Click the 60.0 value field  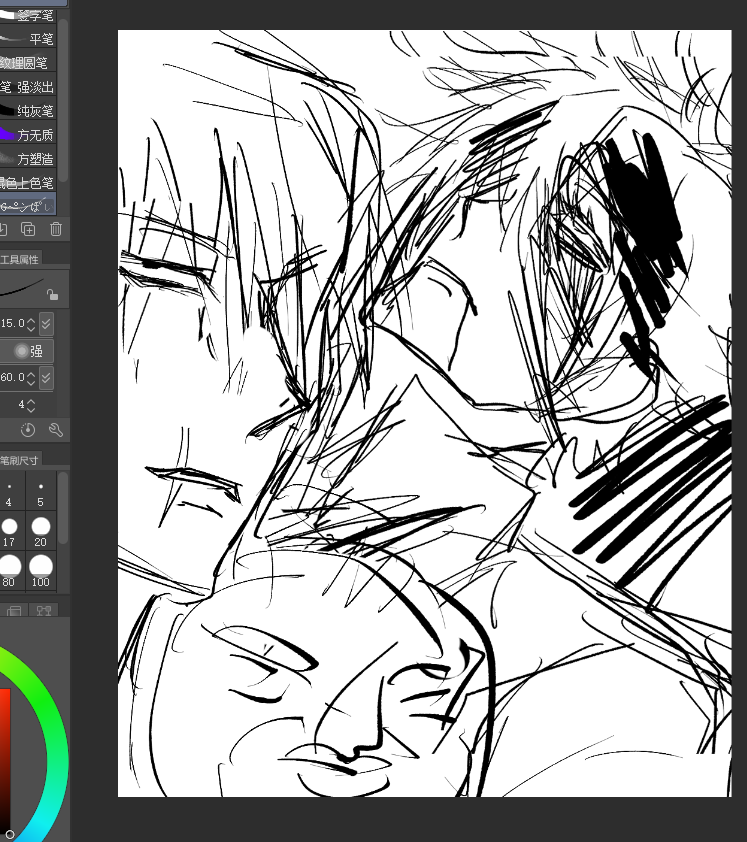pyautogui.click(x=12, y=378)
